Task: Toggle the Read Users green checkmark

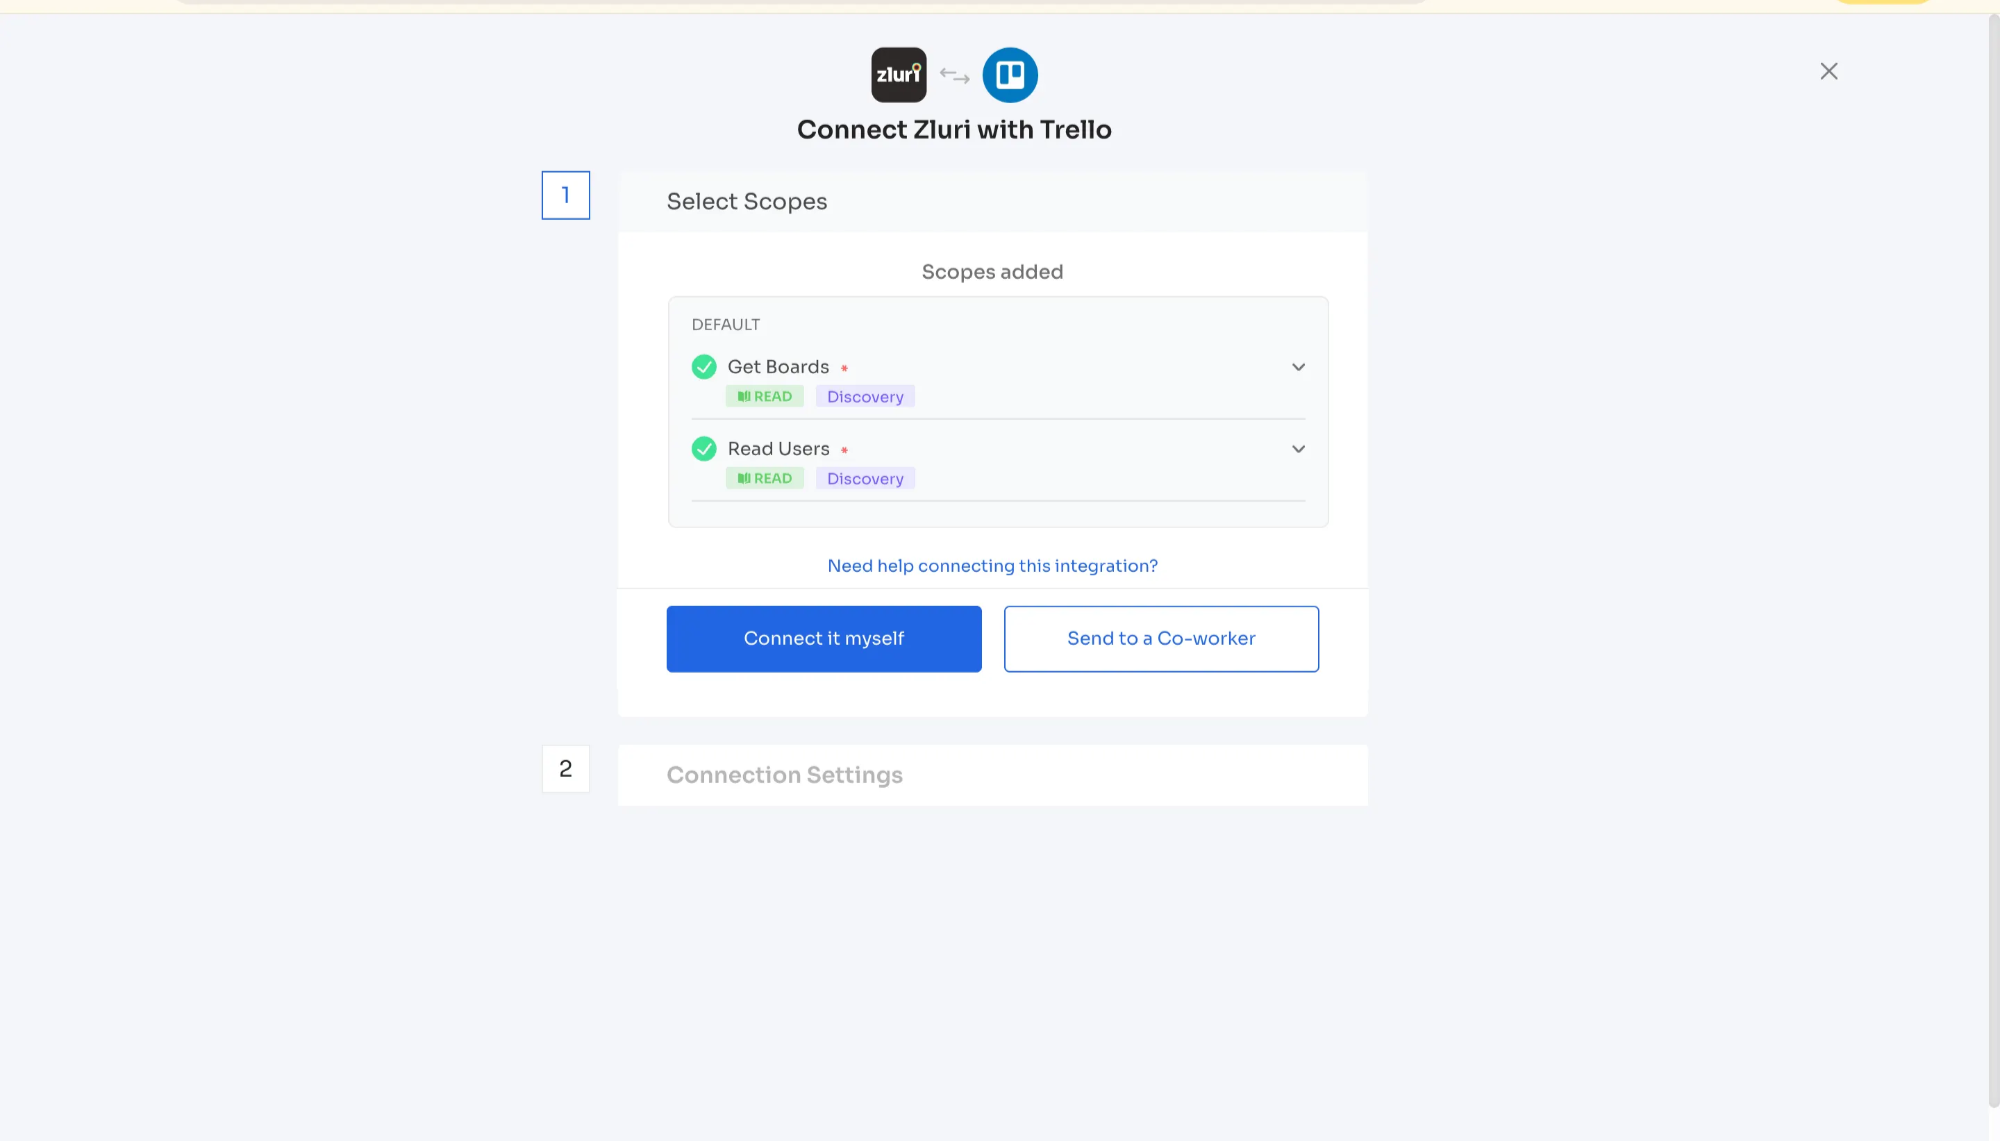Action: (704, 449)
